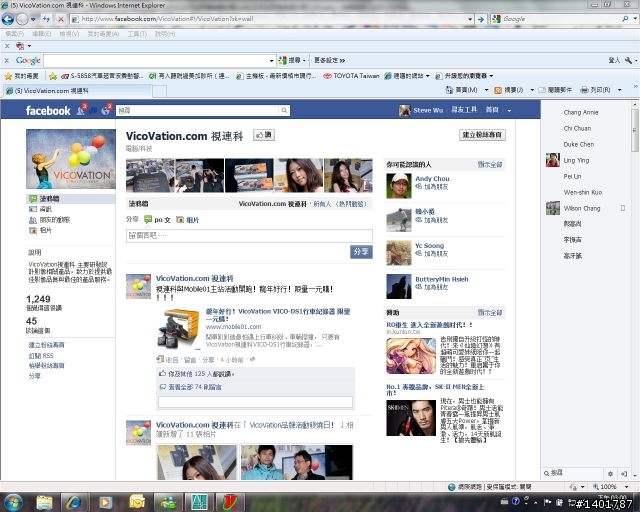Open the menu labelled with (A)
The image size is (640, 512).
pyautogui.click(x=103, y=34)
